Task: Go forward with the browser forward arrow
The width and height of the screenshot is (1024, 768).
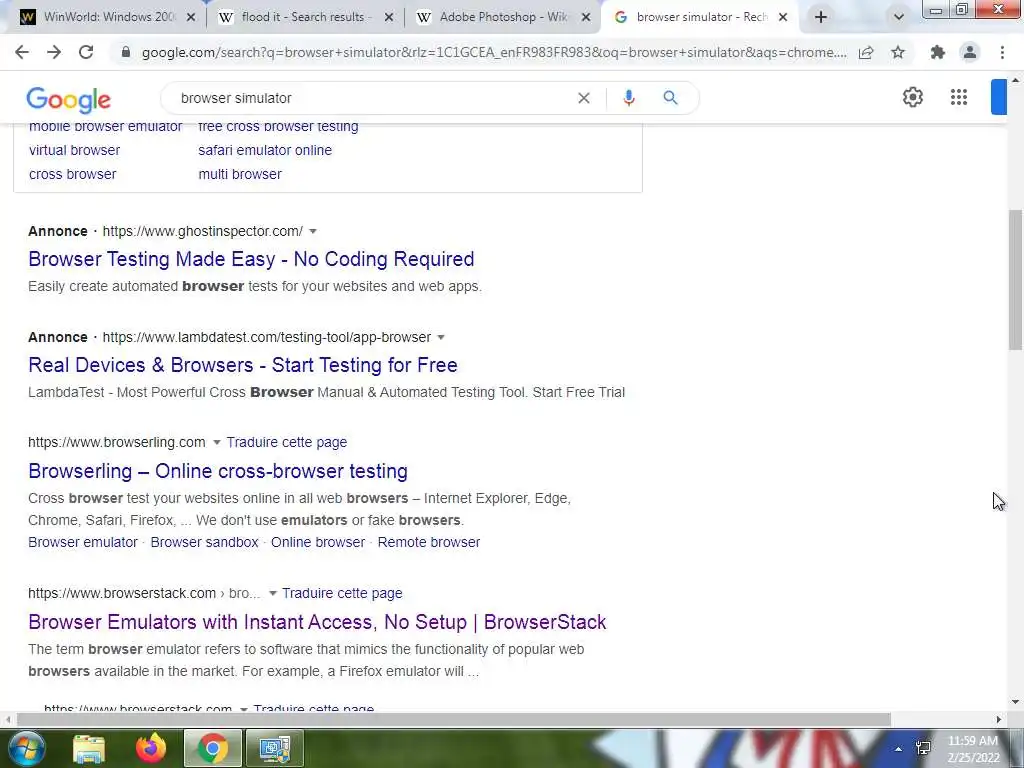Action: [x=54, y=52]
